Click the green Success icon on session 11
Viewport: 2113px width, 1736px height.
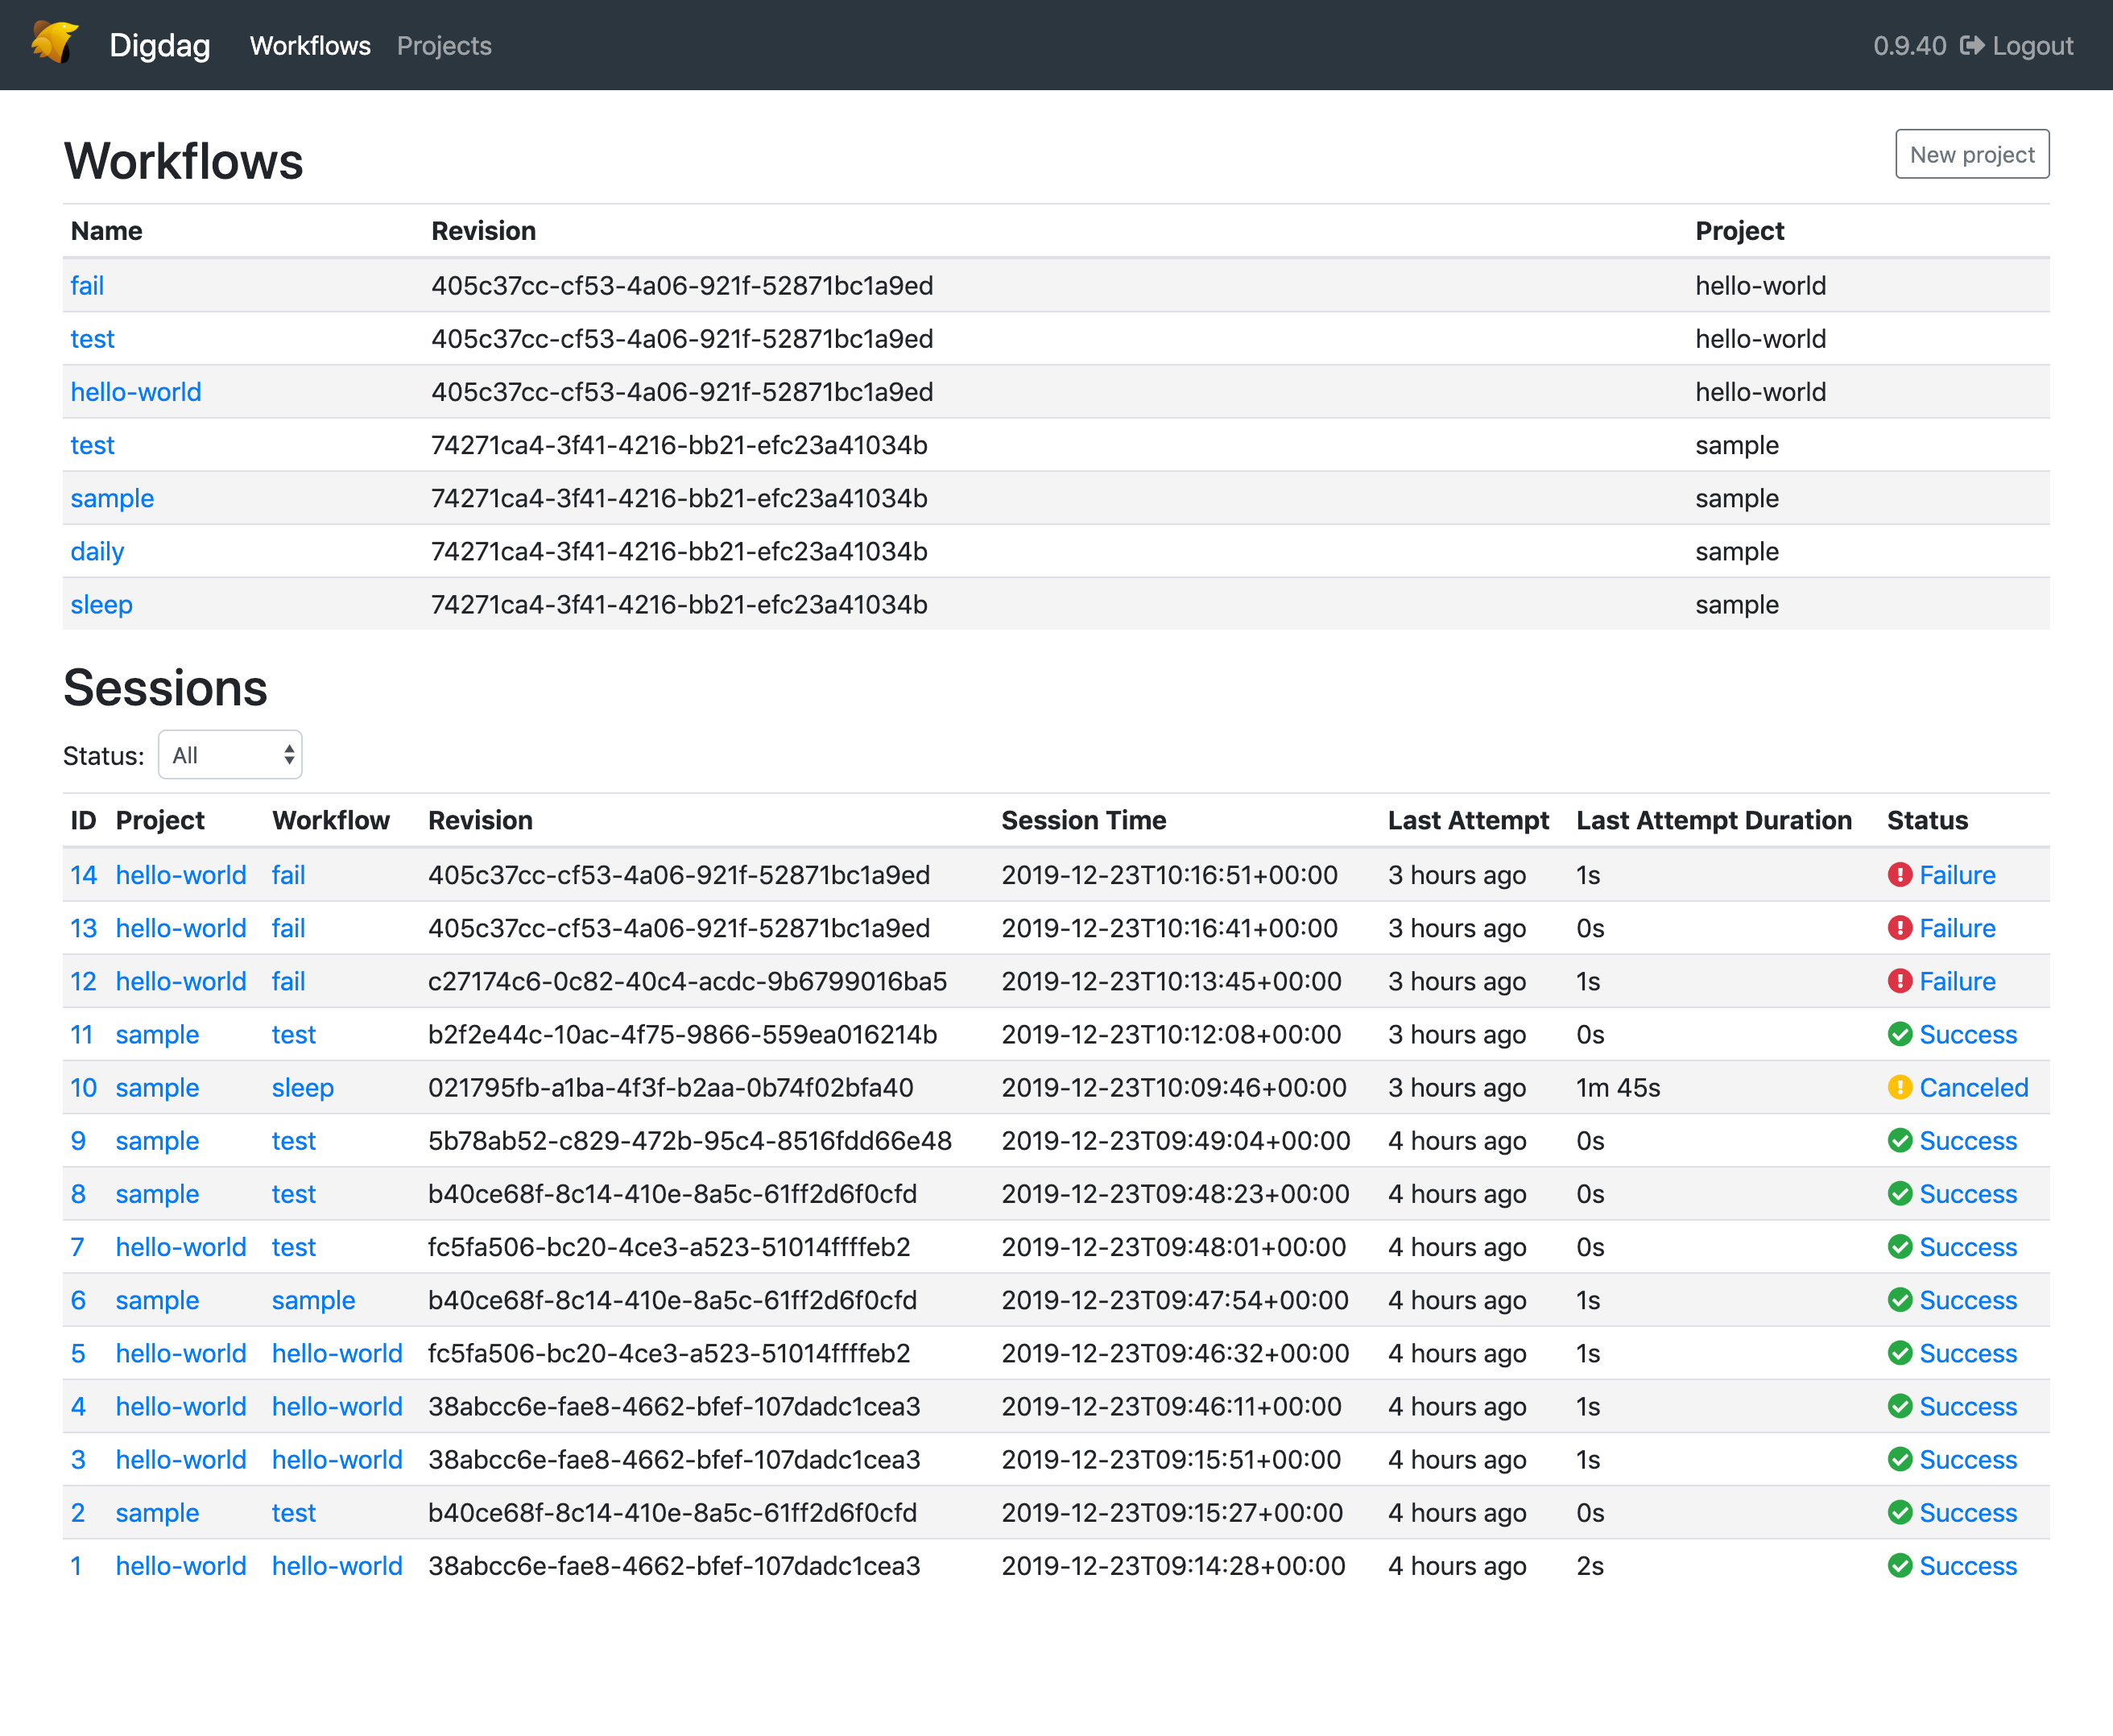pos(1901,1034)
